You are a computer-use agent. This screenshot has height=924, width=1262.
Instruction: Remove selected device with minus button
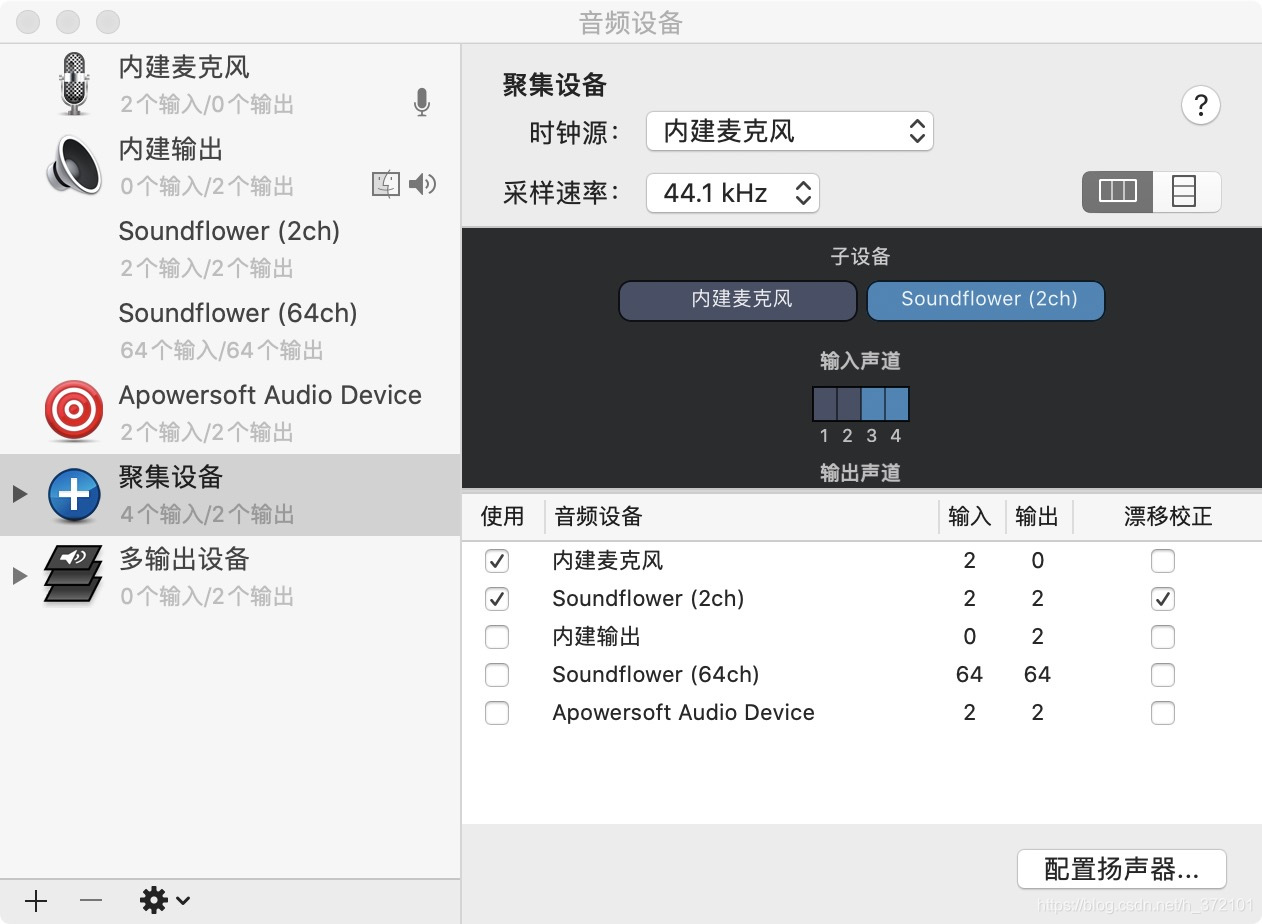click(x=91, y=901)
